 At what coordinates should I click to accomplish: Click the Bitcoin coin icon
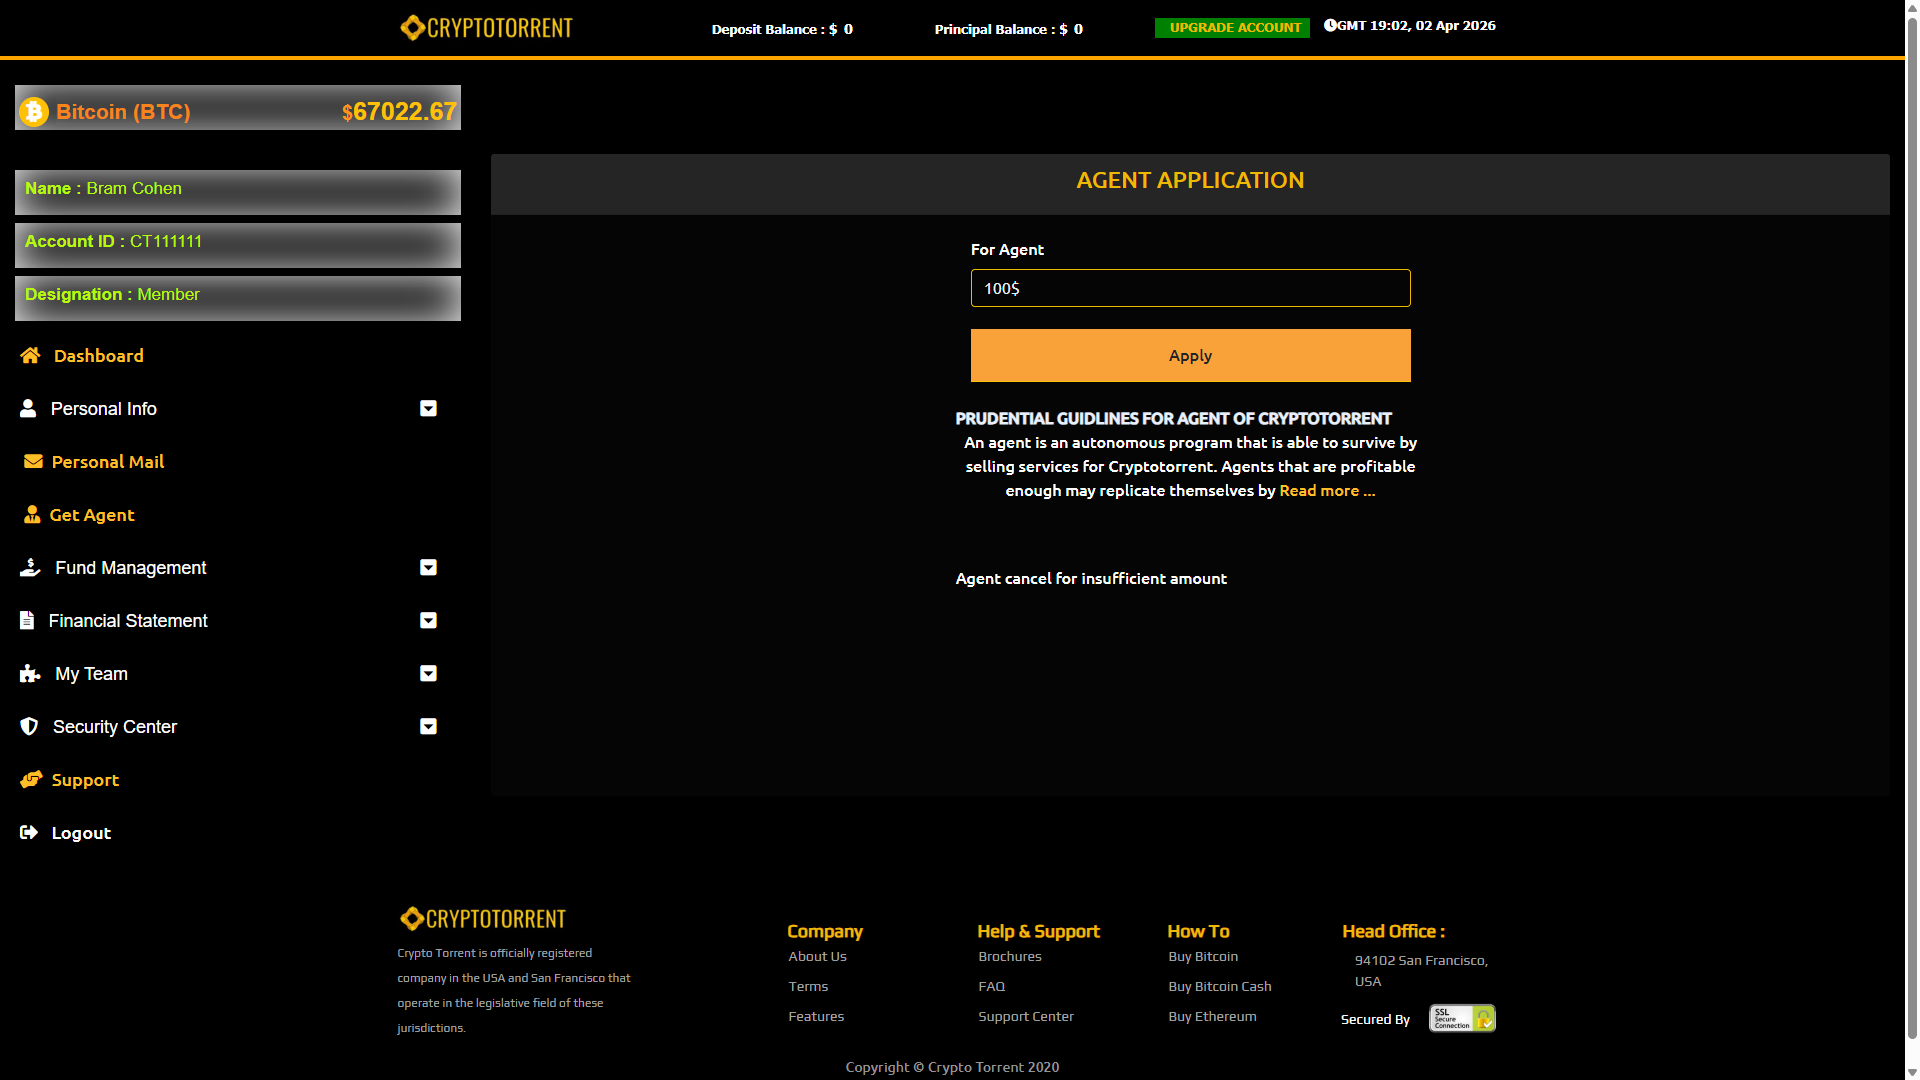coord(34,112)
